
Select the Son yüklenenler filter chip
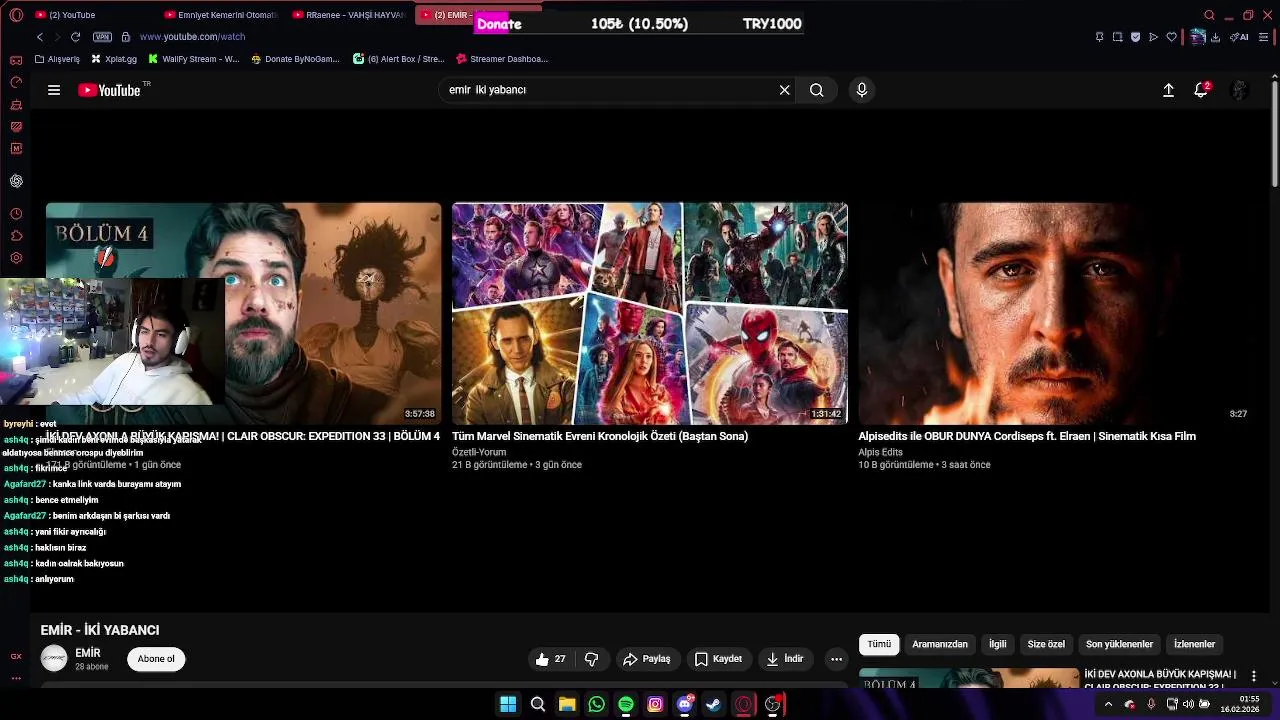click(x=1120, y=644)
